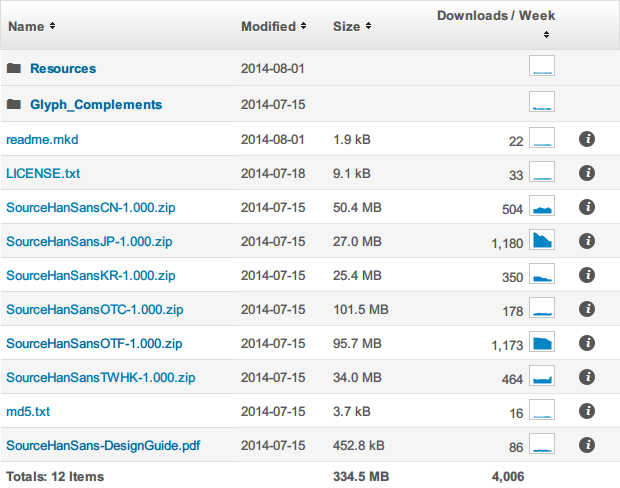This screenshot has height=488, width=620.
Task: Sort files by Downloads / Week
Action: [x=496, y=24]
